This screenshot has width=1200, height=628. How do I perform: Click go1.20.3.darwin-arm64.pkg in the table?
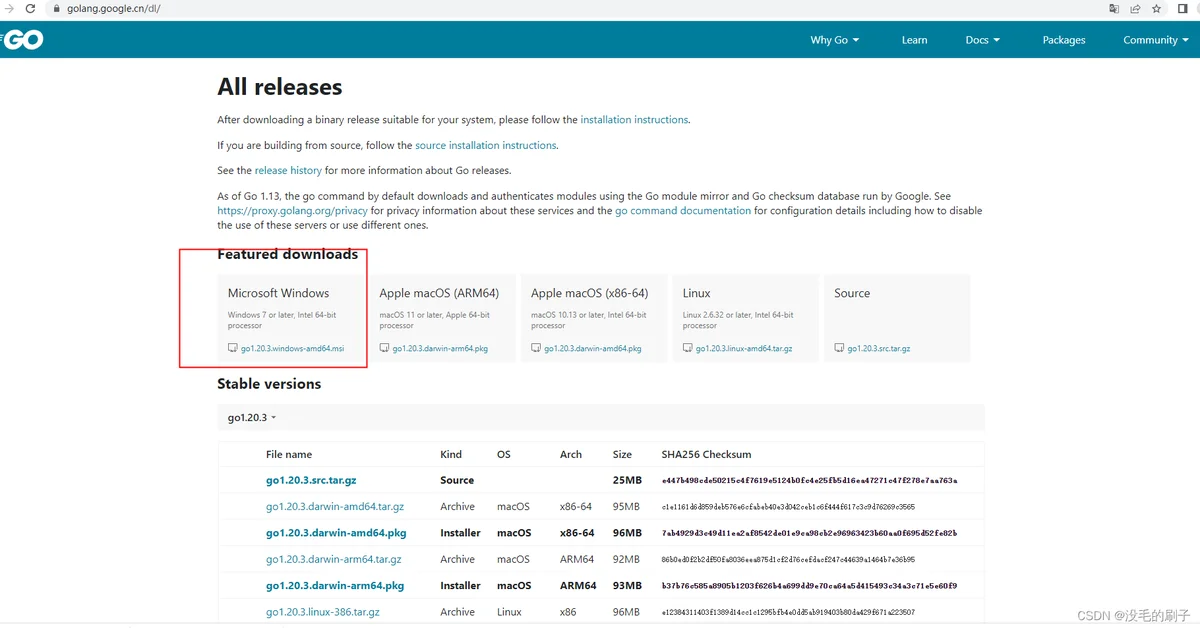pyautogui.click(x=335, y=586)
